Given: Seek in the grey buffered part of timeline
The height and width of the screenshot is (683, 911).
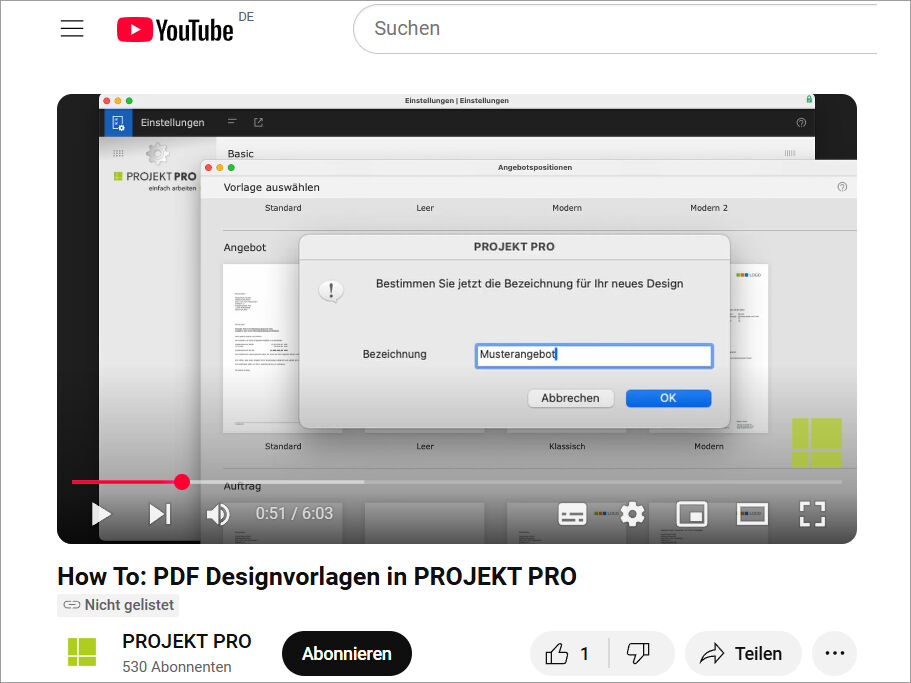Looking at the screenshot, I should tap(277, 481).
